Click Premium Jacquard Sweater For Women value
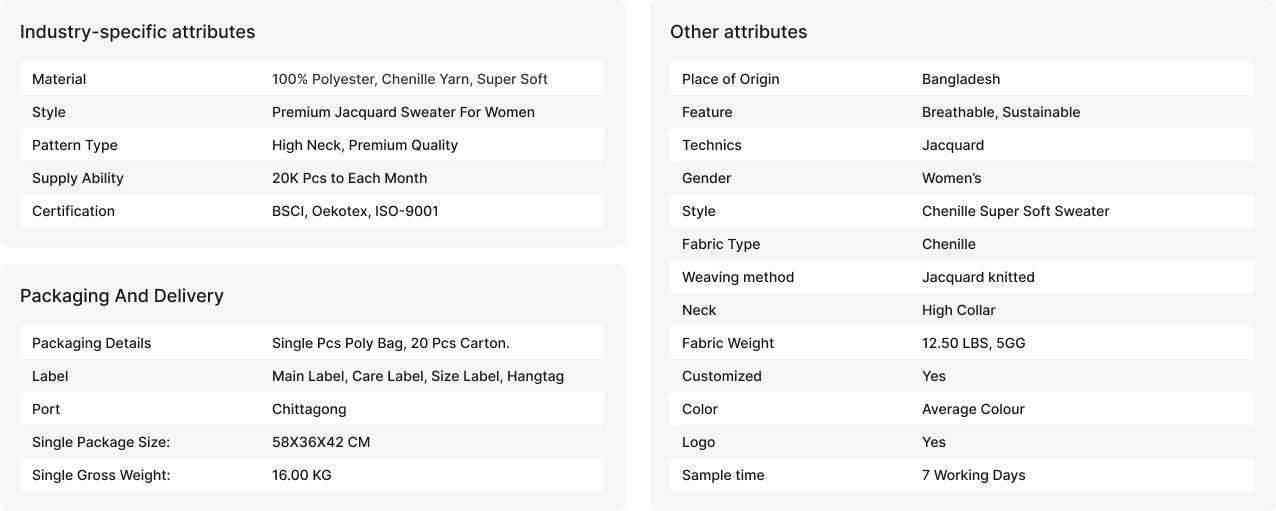This screenshot has width=1276, height=511. tap(403, 112)
